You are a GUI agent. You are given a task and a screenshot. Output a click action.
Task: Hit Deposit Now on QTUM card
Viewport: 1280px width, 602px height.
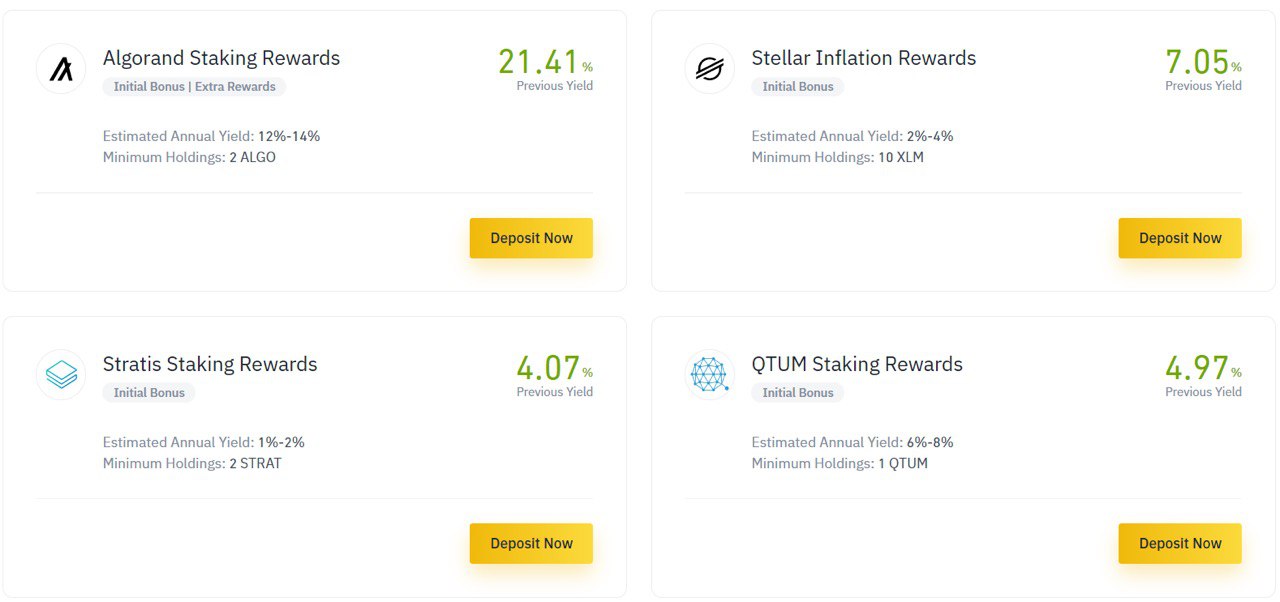pos(1180,544)
